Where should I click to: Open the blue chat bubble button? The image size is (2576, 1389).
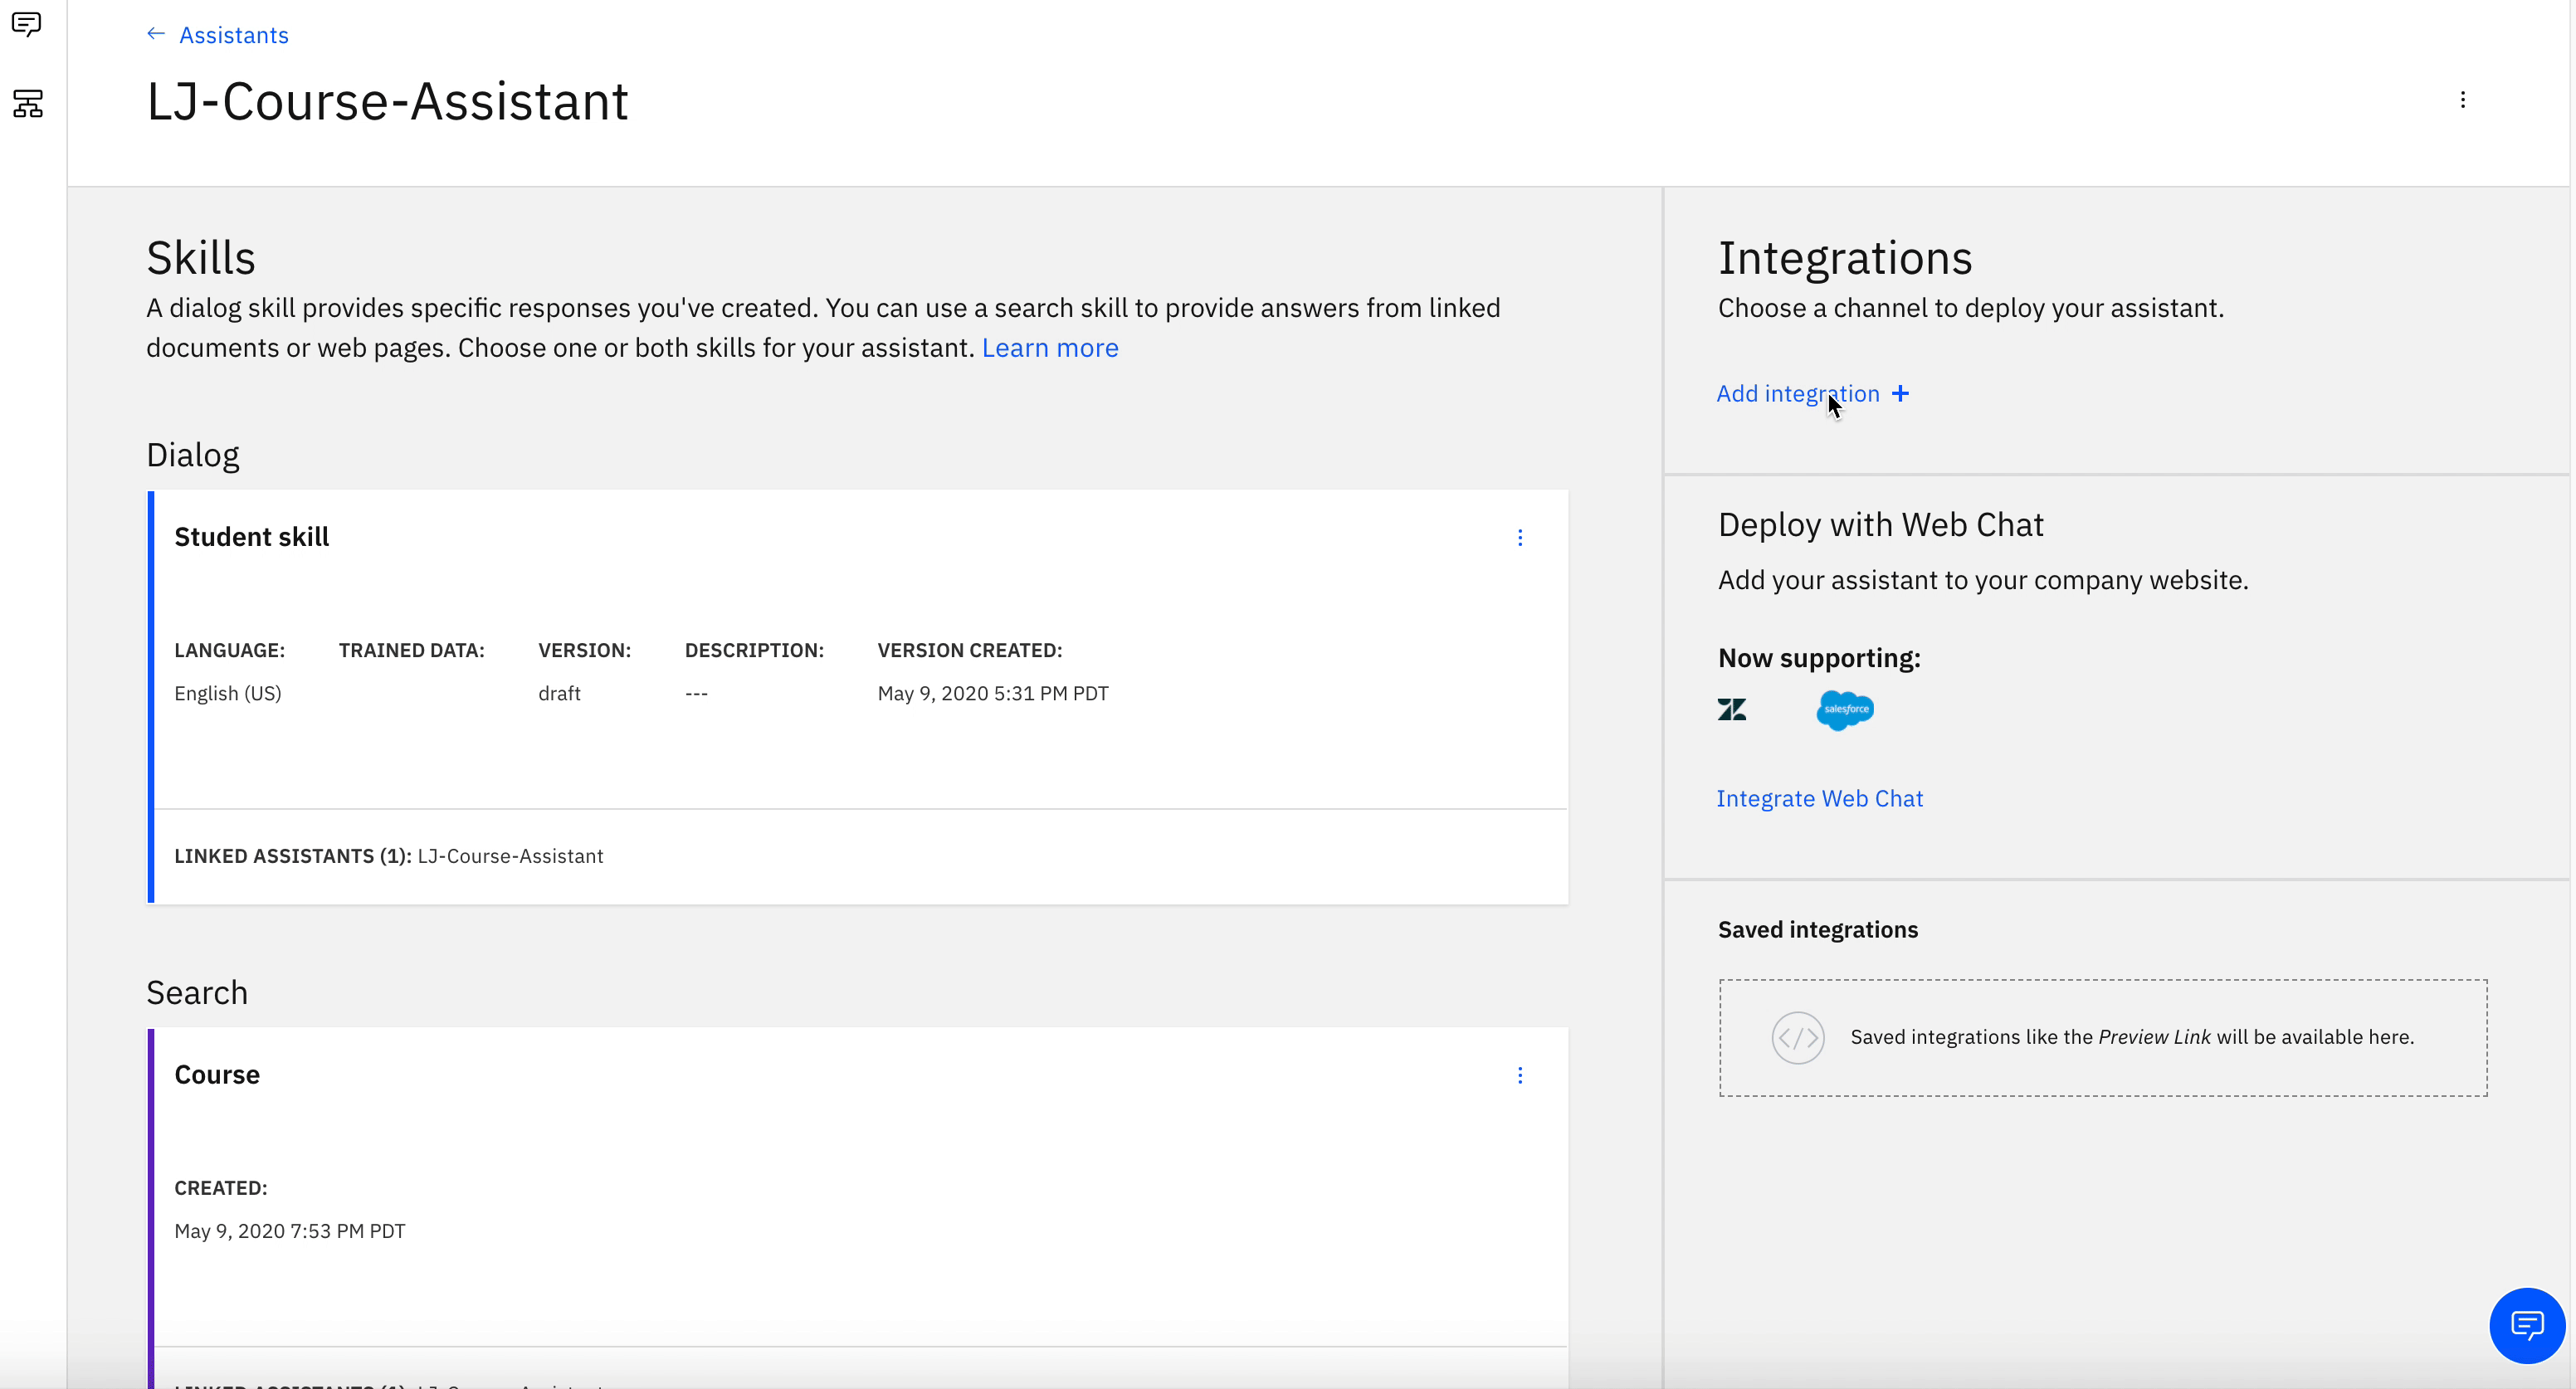click(x=2526, y=1325)
